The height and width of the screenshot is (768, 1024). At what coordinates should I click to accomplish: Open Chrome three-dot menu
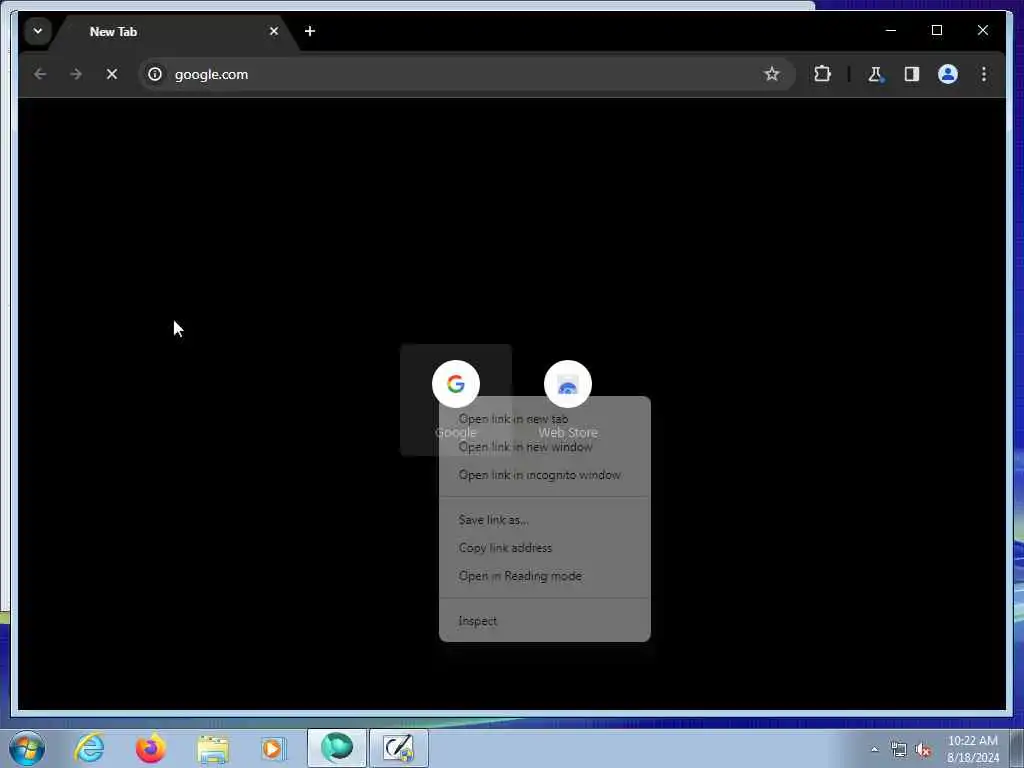[984, 74]
